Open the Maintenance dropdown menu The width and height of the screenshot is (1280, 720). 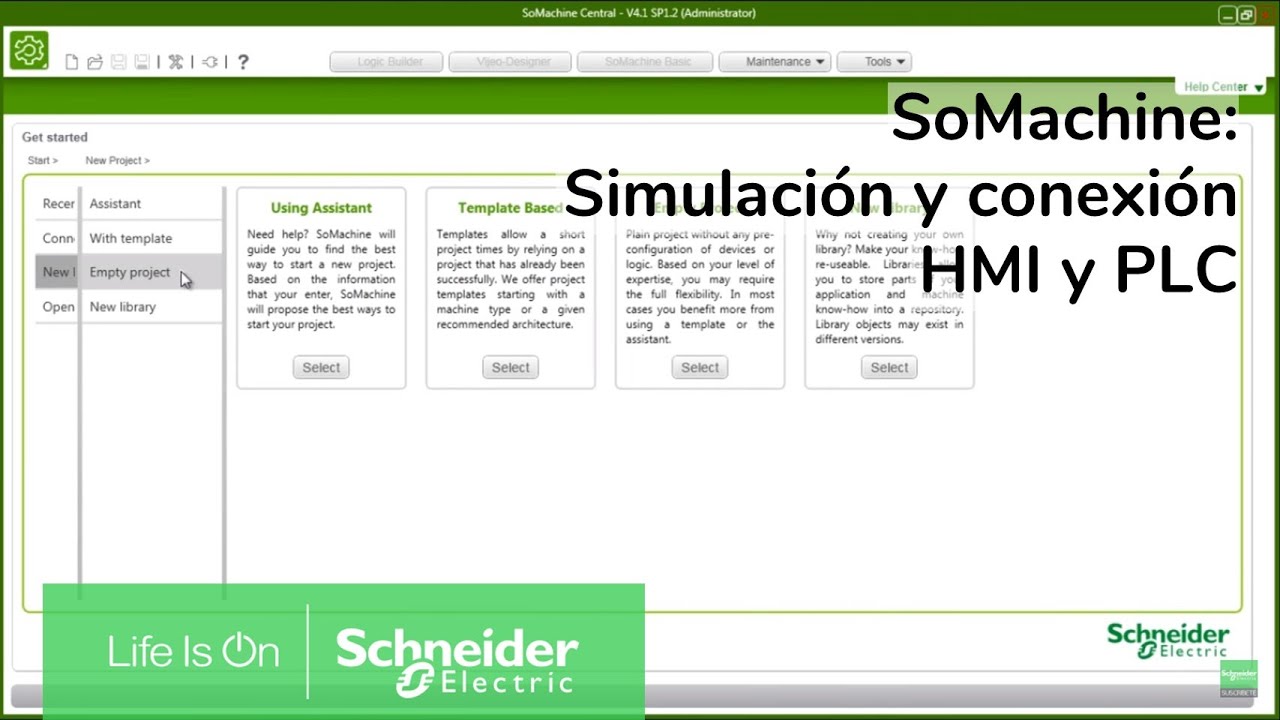(776, 62)
